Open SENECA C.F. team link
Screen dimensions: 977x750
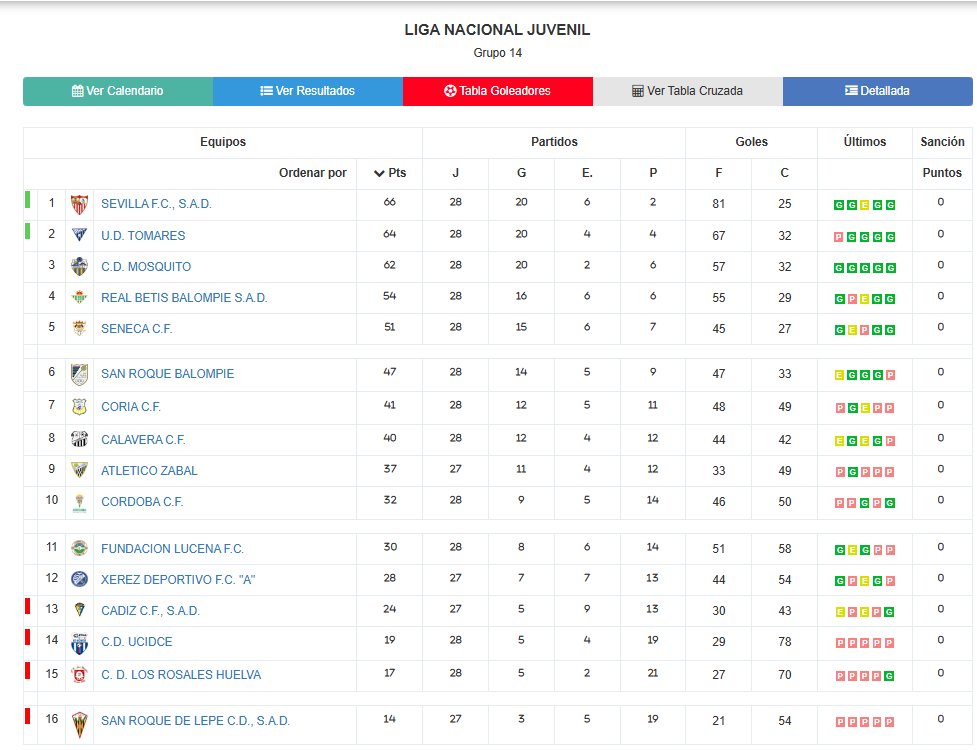click(x=136, y=329)
